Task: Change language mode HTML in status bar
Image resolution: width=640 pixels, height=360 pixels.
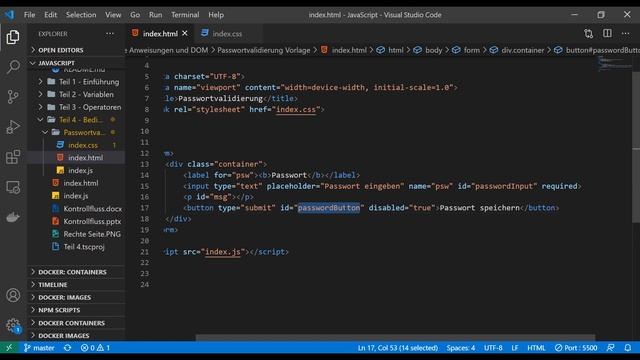Action: click(x=536, y=348)
